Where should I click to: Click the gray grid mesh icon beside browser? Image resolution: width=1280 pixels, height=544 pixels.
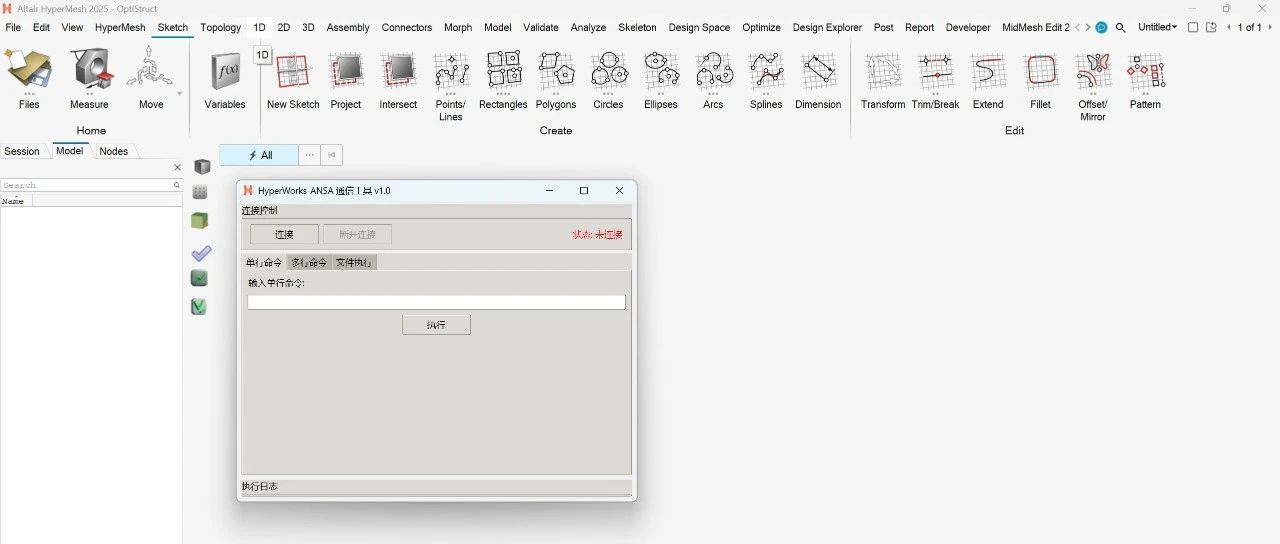(x=200, y=192)
